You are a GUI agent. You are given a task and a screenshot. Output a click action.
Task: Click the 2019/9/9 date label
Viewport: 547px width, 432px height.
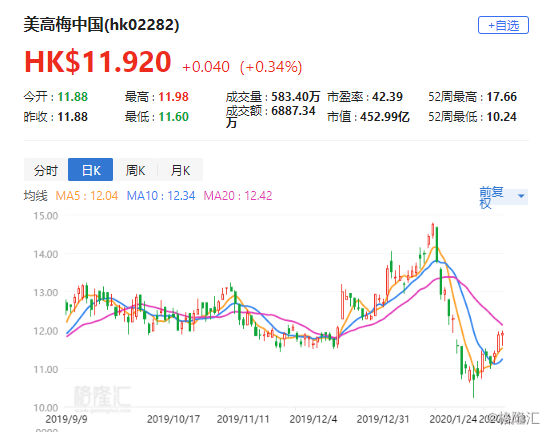point(66,419)
